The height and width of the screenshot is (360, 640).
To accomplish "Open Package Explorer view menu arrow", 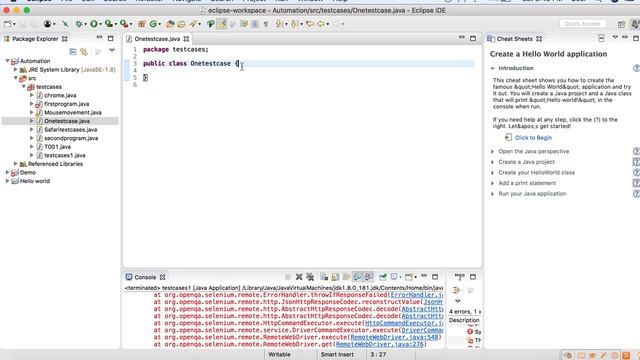I will pos(112,51).
